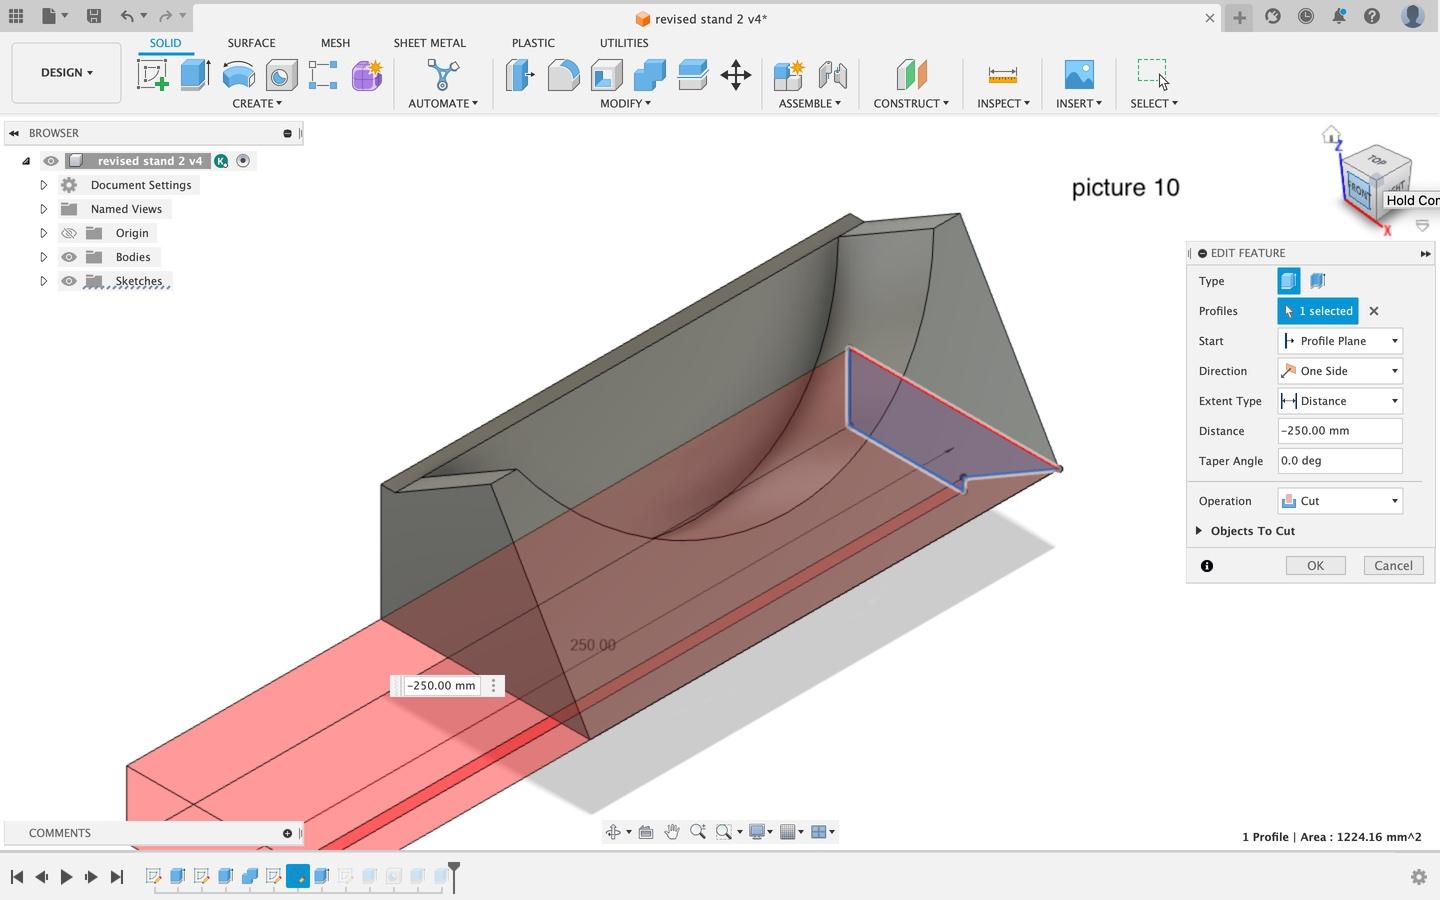Choose the Offset Plane construct icon

[911, 75]
